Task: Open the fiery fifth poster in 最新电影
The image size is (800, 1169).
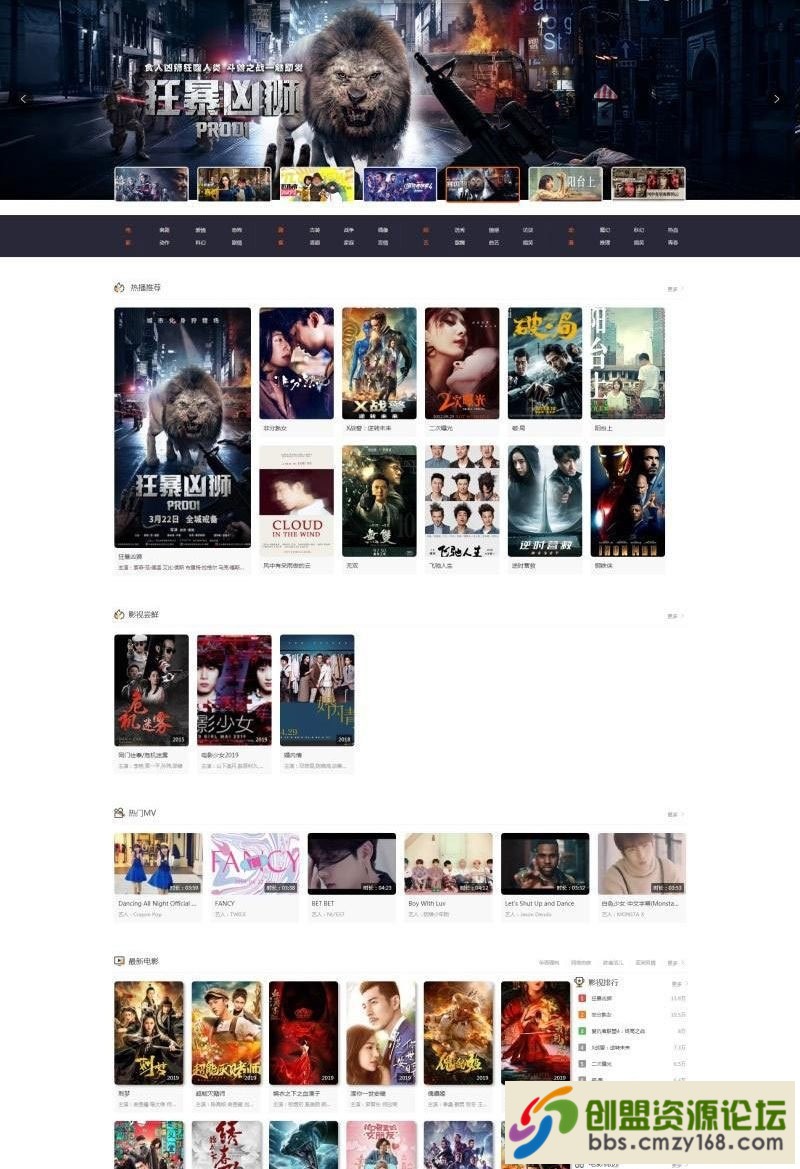Action: coord(459,1033)
